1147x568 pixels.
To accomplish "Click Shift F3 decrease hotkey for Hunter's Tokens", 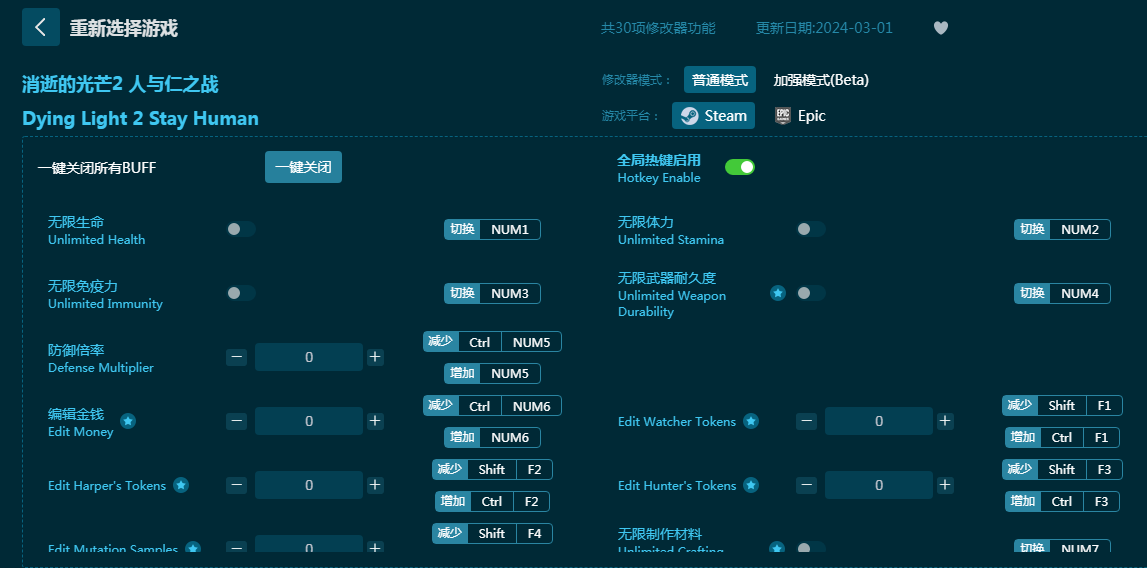I will click(1062, 469).
